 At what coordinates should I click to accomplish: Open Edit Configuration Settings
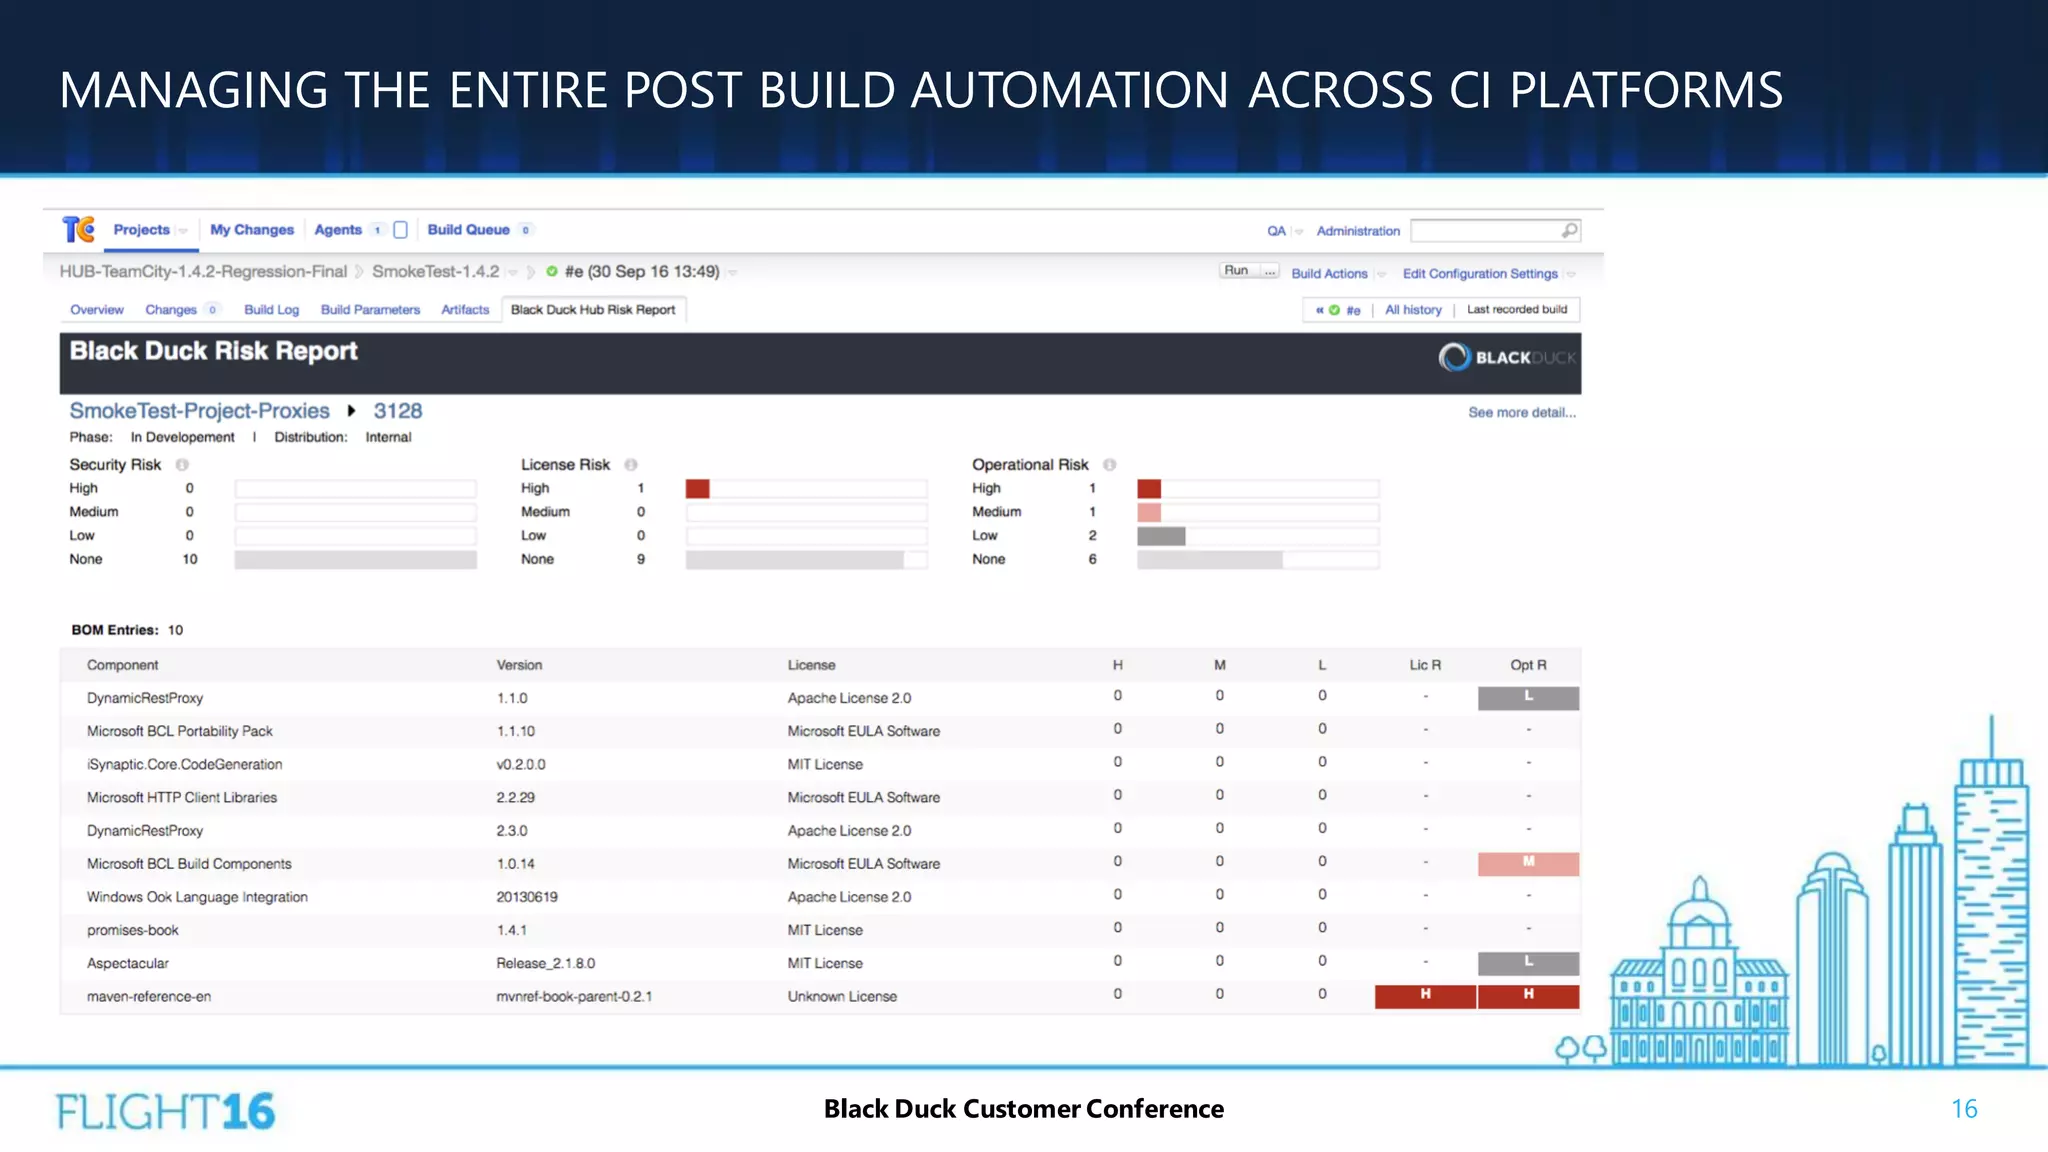(x=1480, y=274)
